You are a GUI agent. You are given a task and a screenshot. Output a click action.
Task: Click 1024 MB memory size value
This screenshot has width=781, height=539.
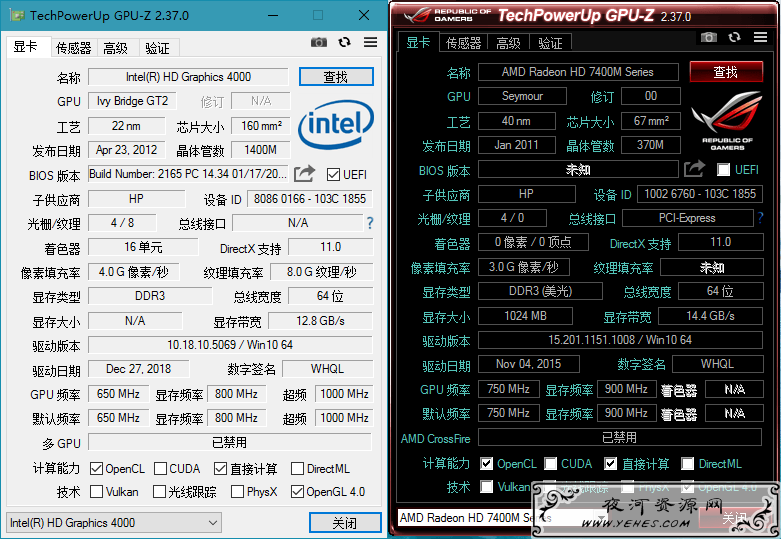525,316
